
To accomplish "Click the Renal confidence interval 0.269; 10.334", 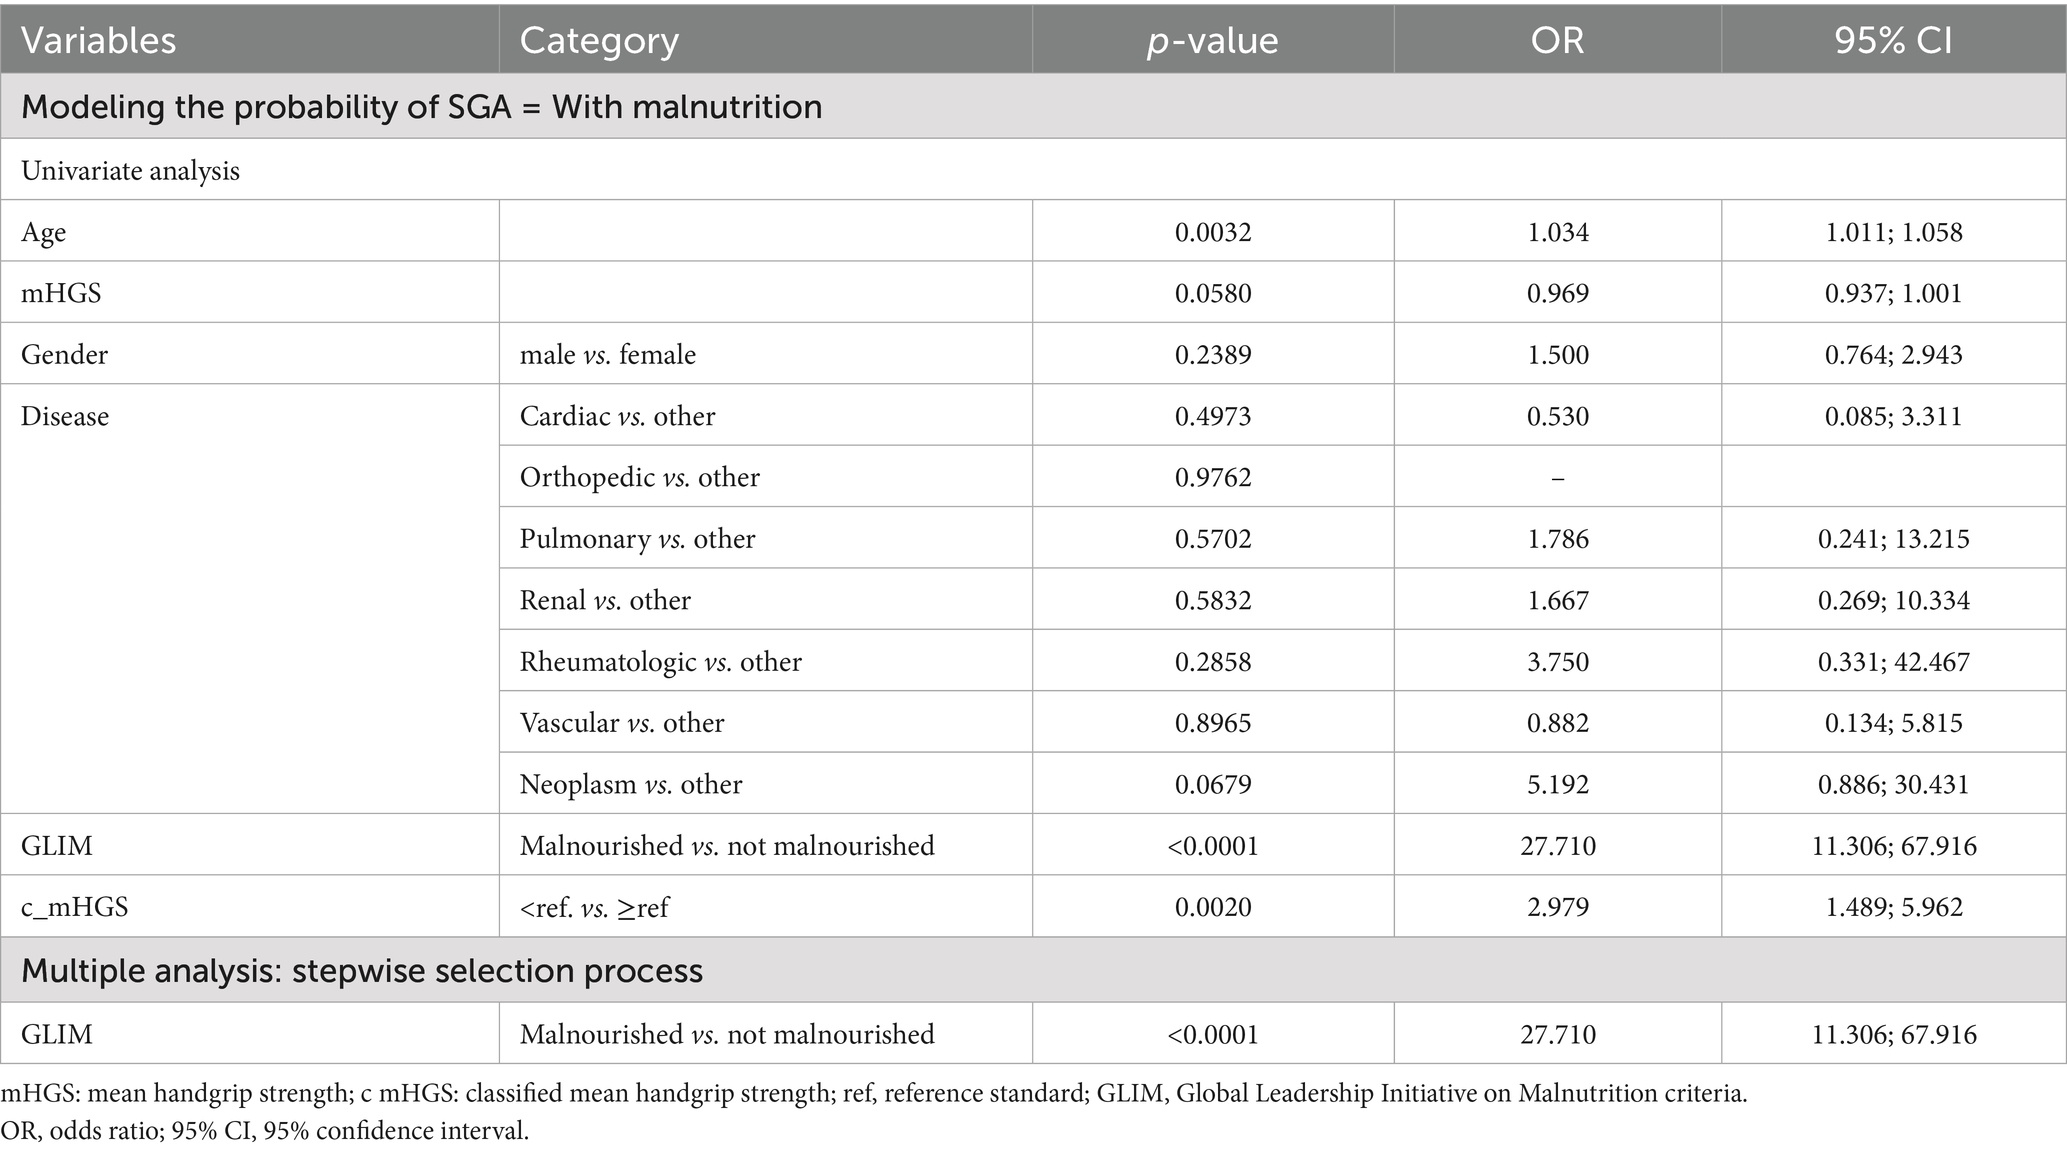I will coord(1893,600).
